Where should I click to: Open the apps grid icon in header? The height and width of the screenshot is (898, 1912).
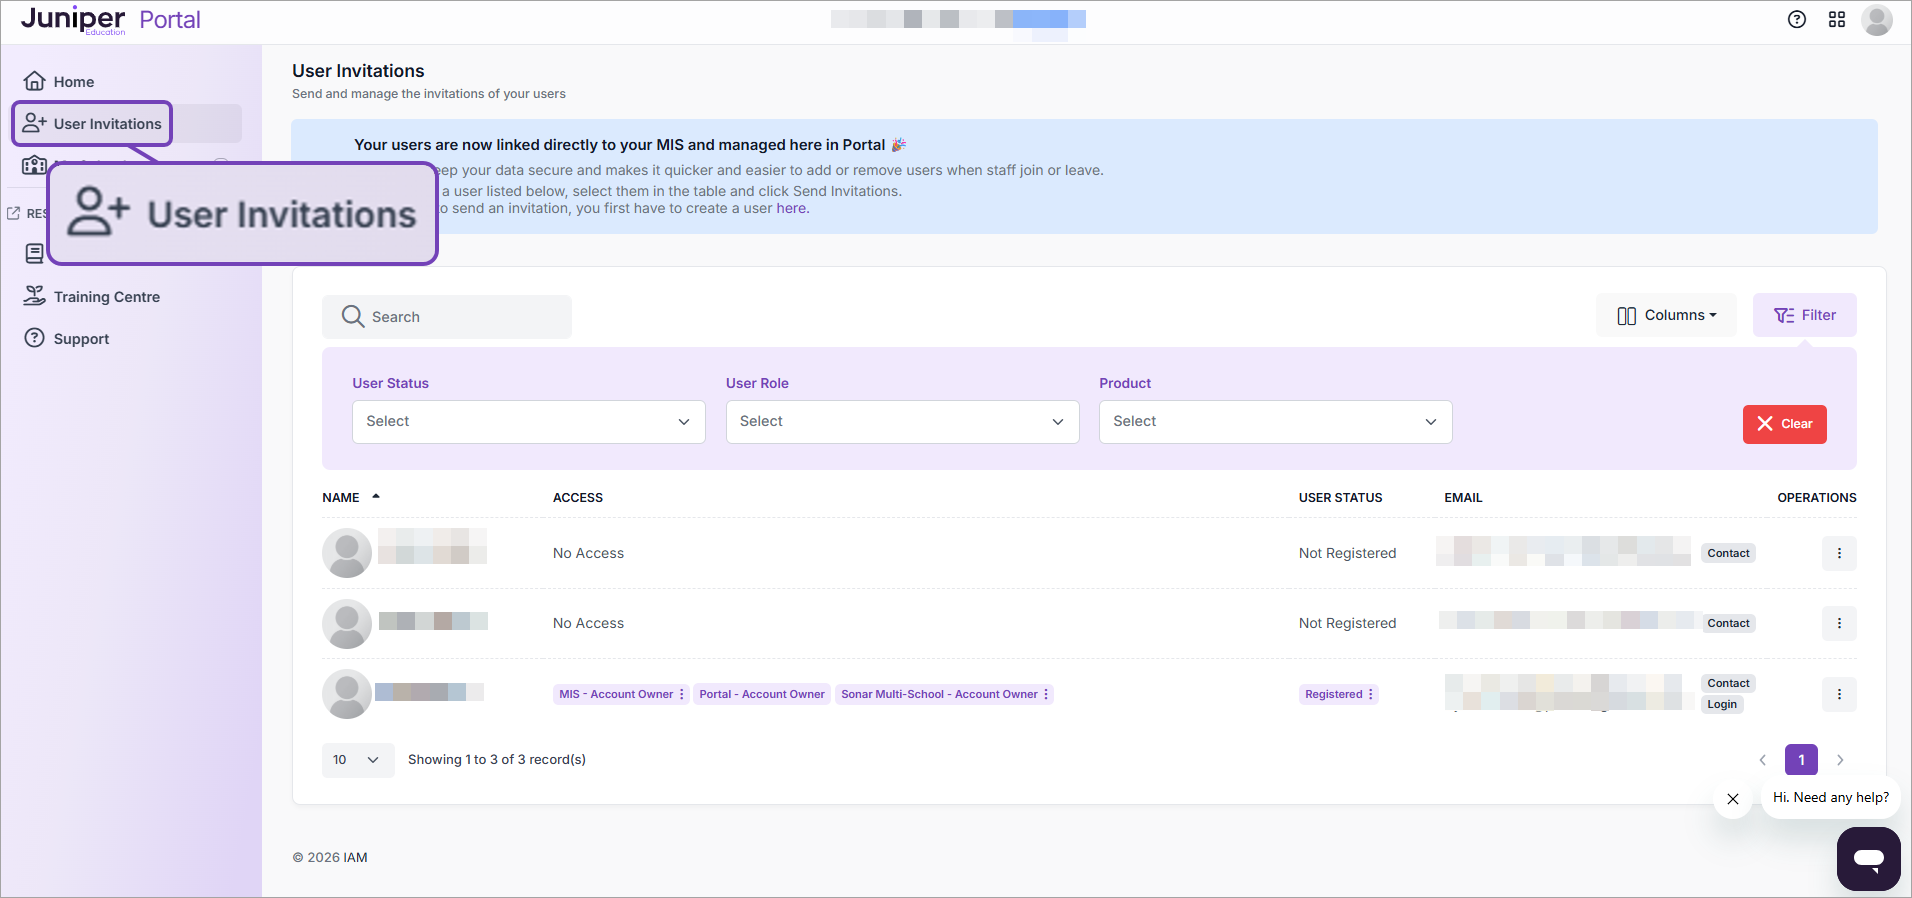pos(1837,20)
